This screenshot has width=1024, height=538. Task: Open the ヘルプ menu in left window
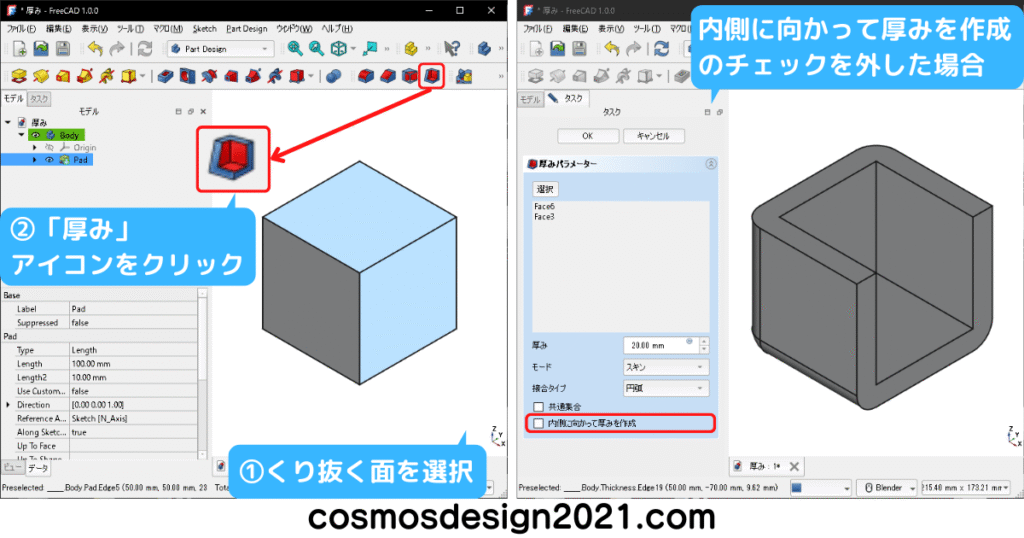click(337, 29)
